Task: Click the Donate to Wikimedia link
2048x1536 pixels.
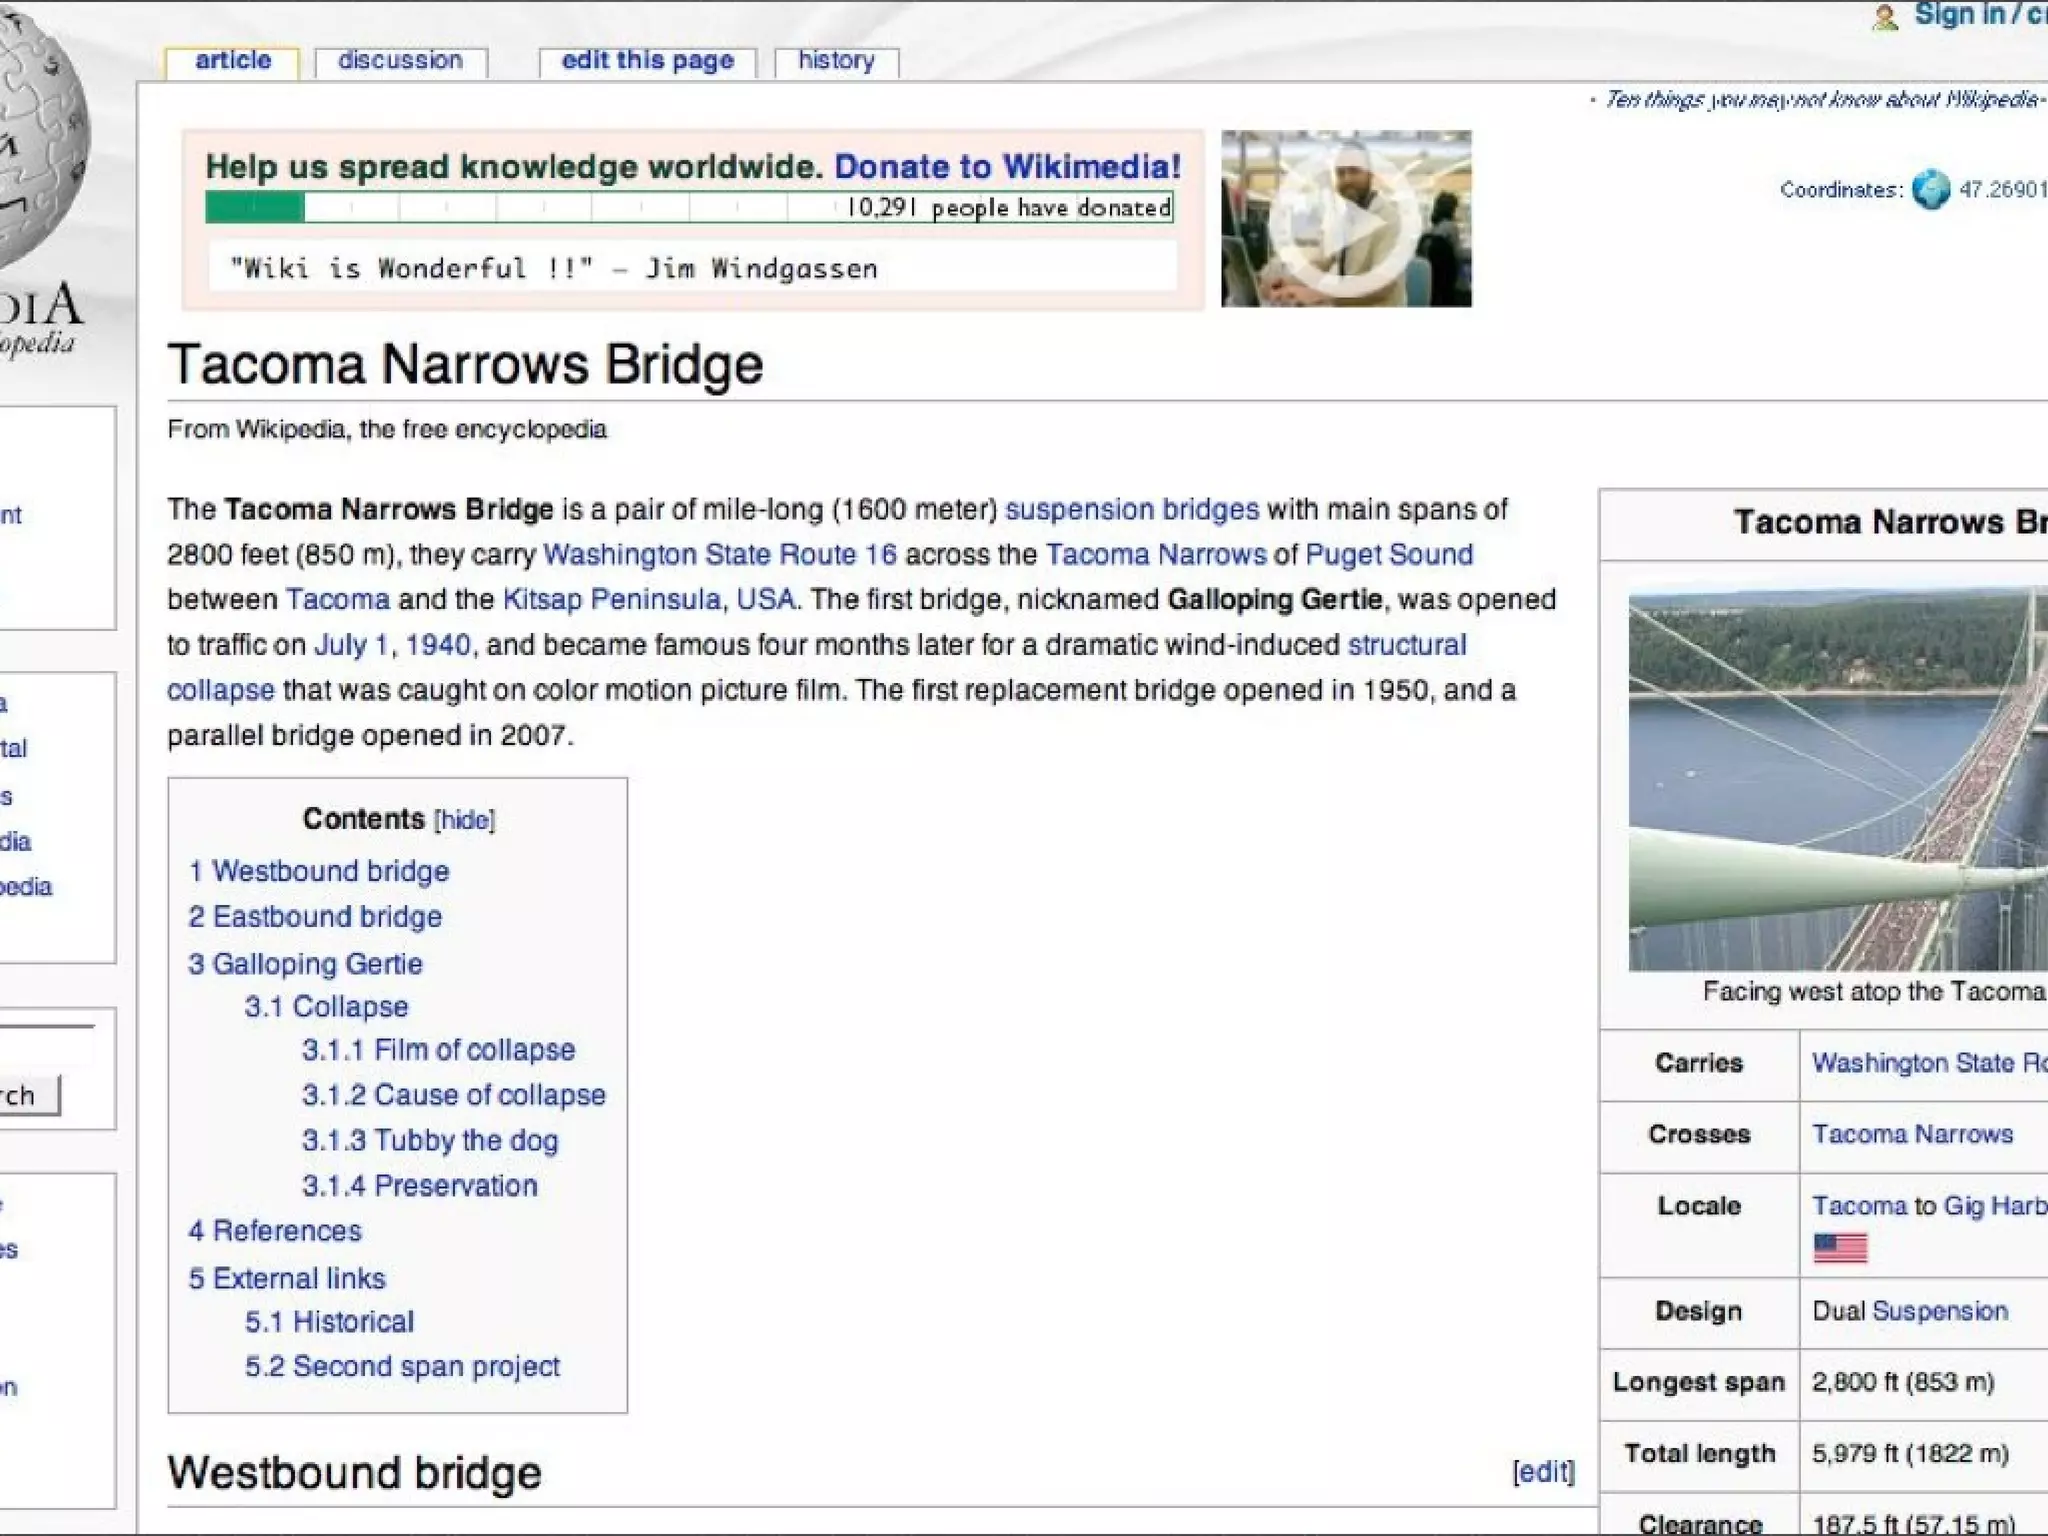Action: [1007, 166]
